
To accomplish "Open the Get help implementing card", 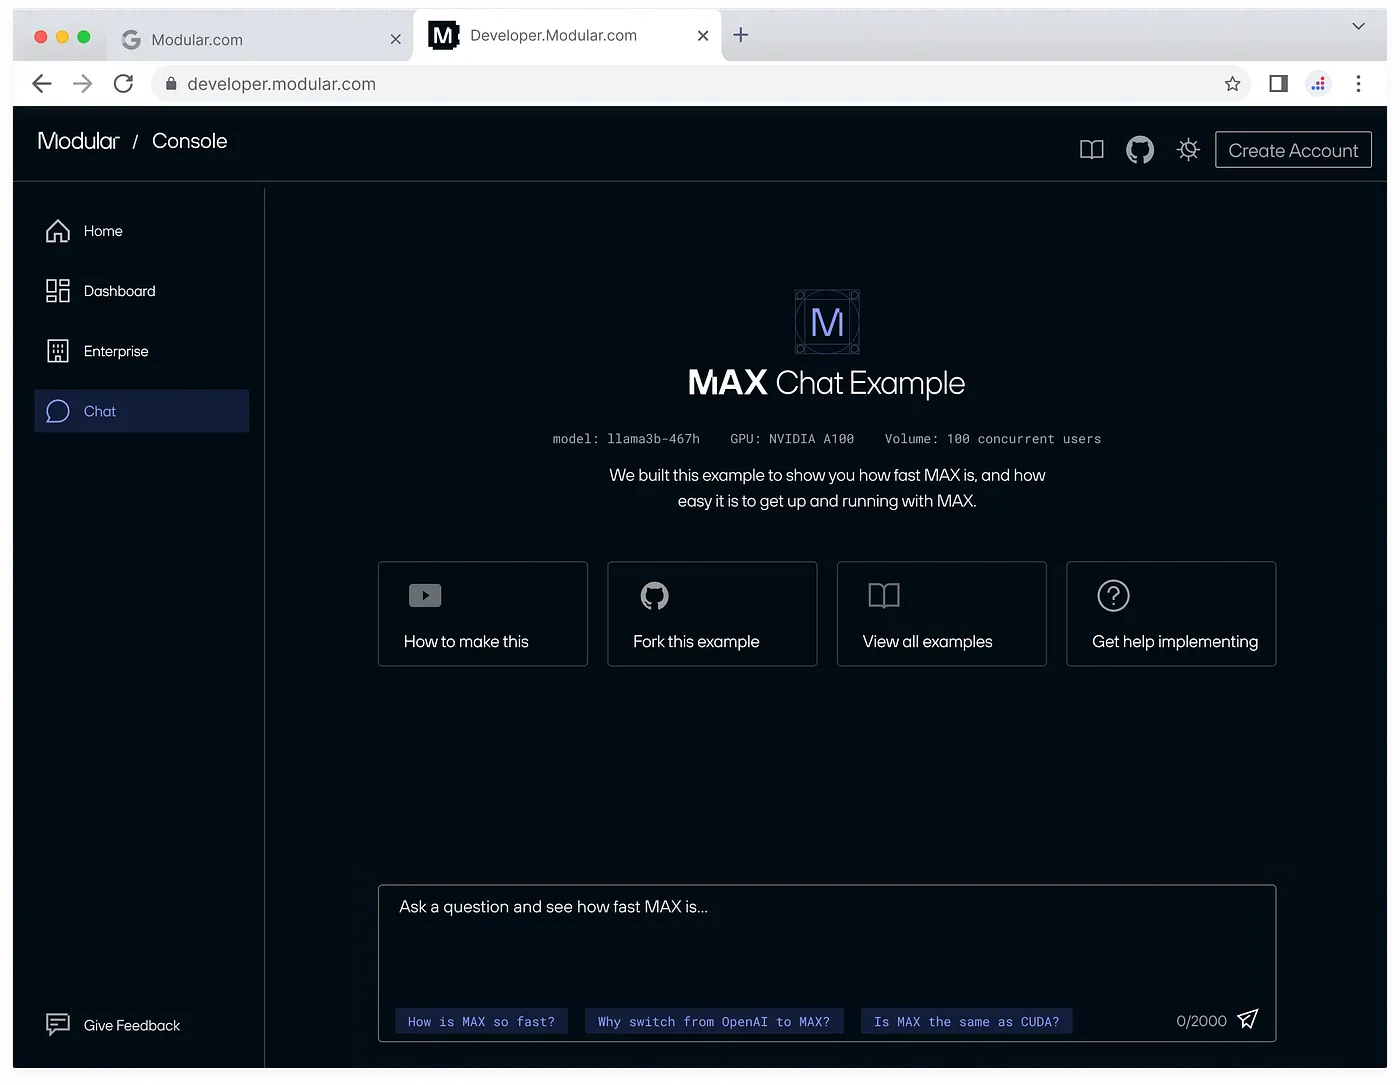I will (1171, 614).
